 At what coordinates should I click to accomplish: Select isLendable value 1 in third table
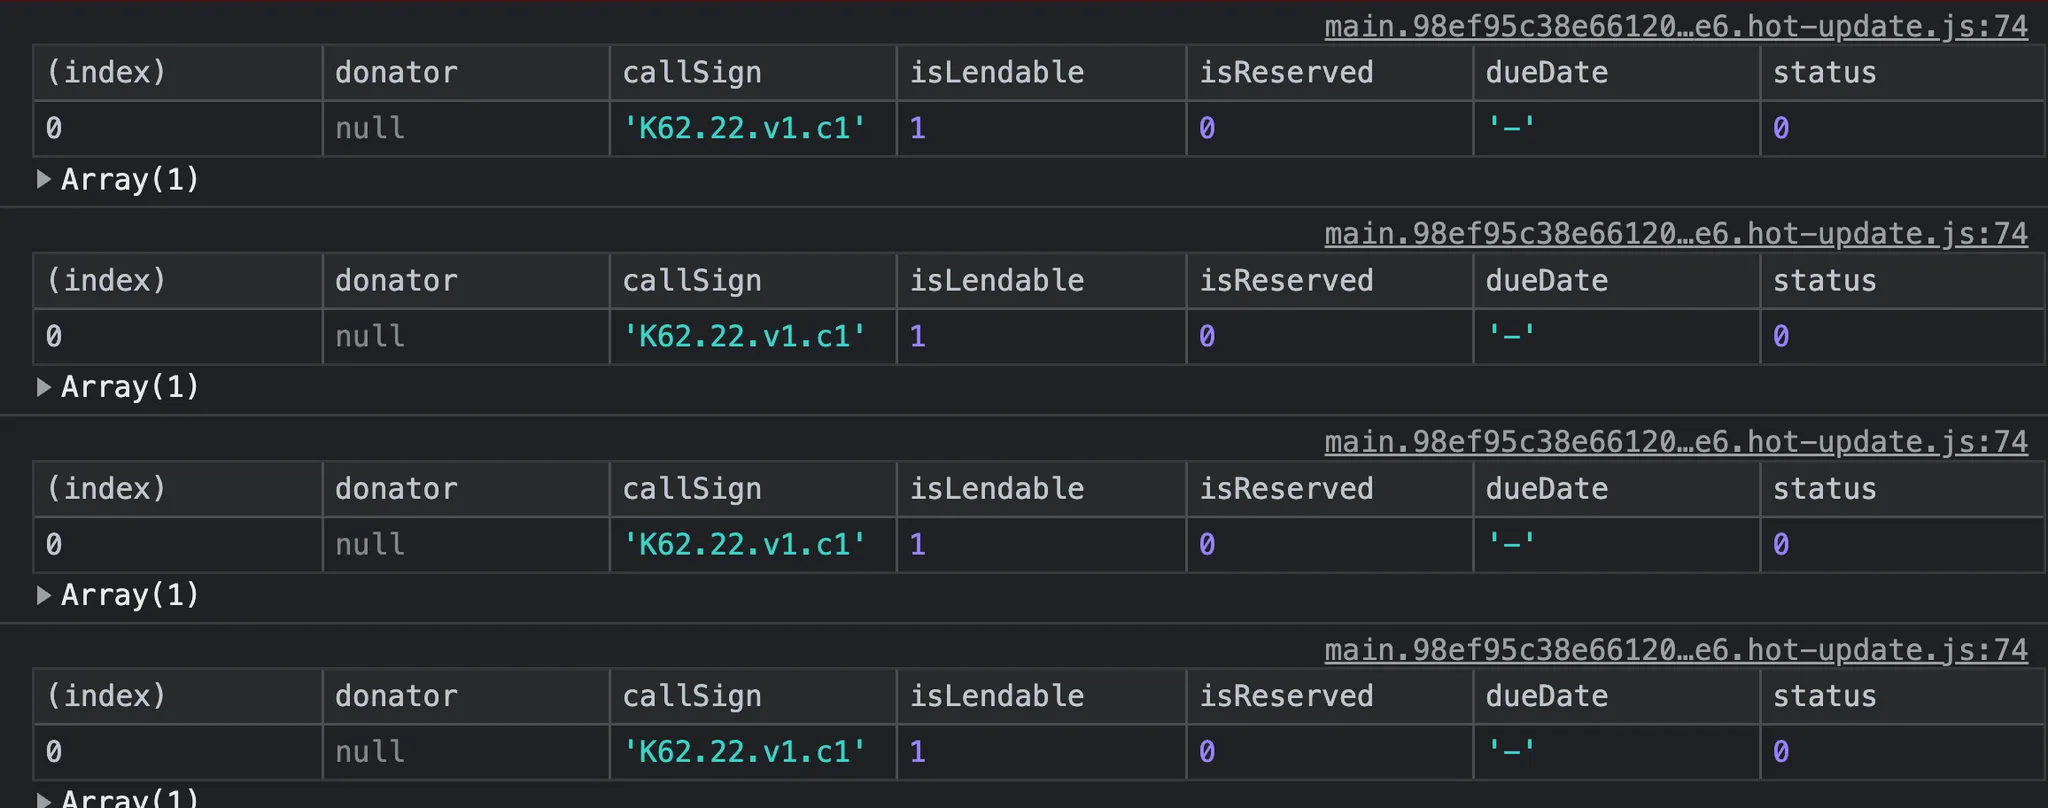917,544
